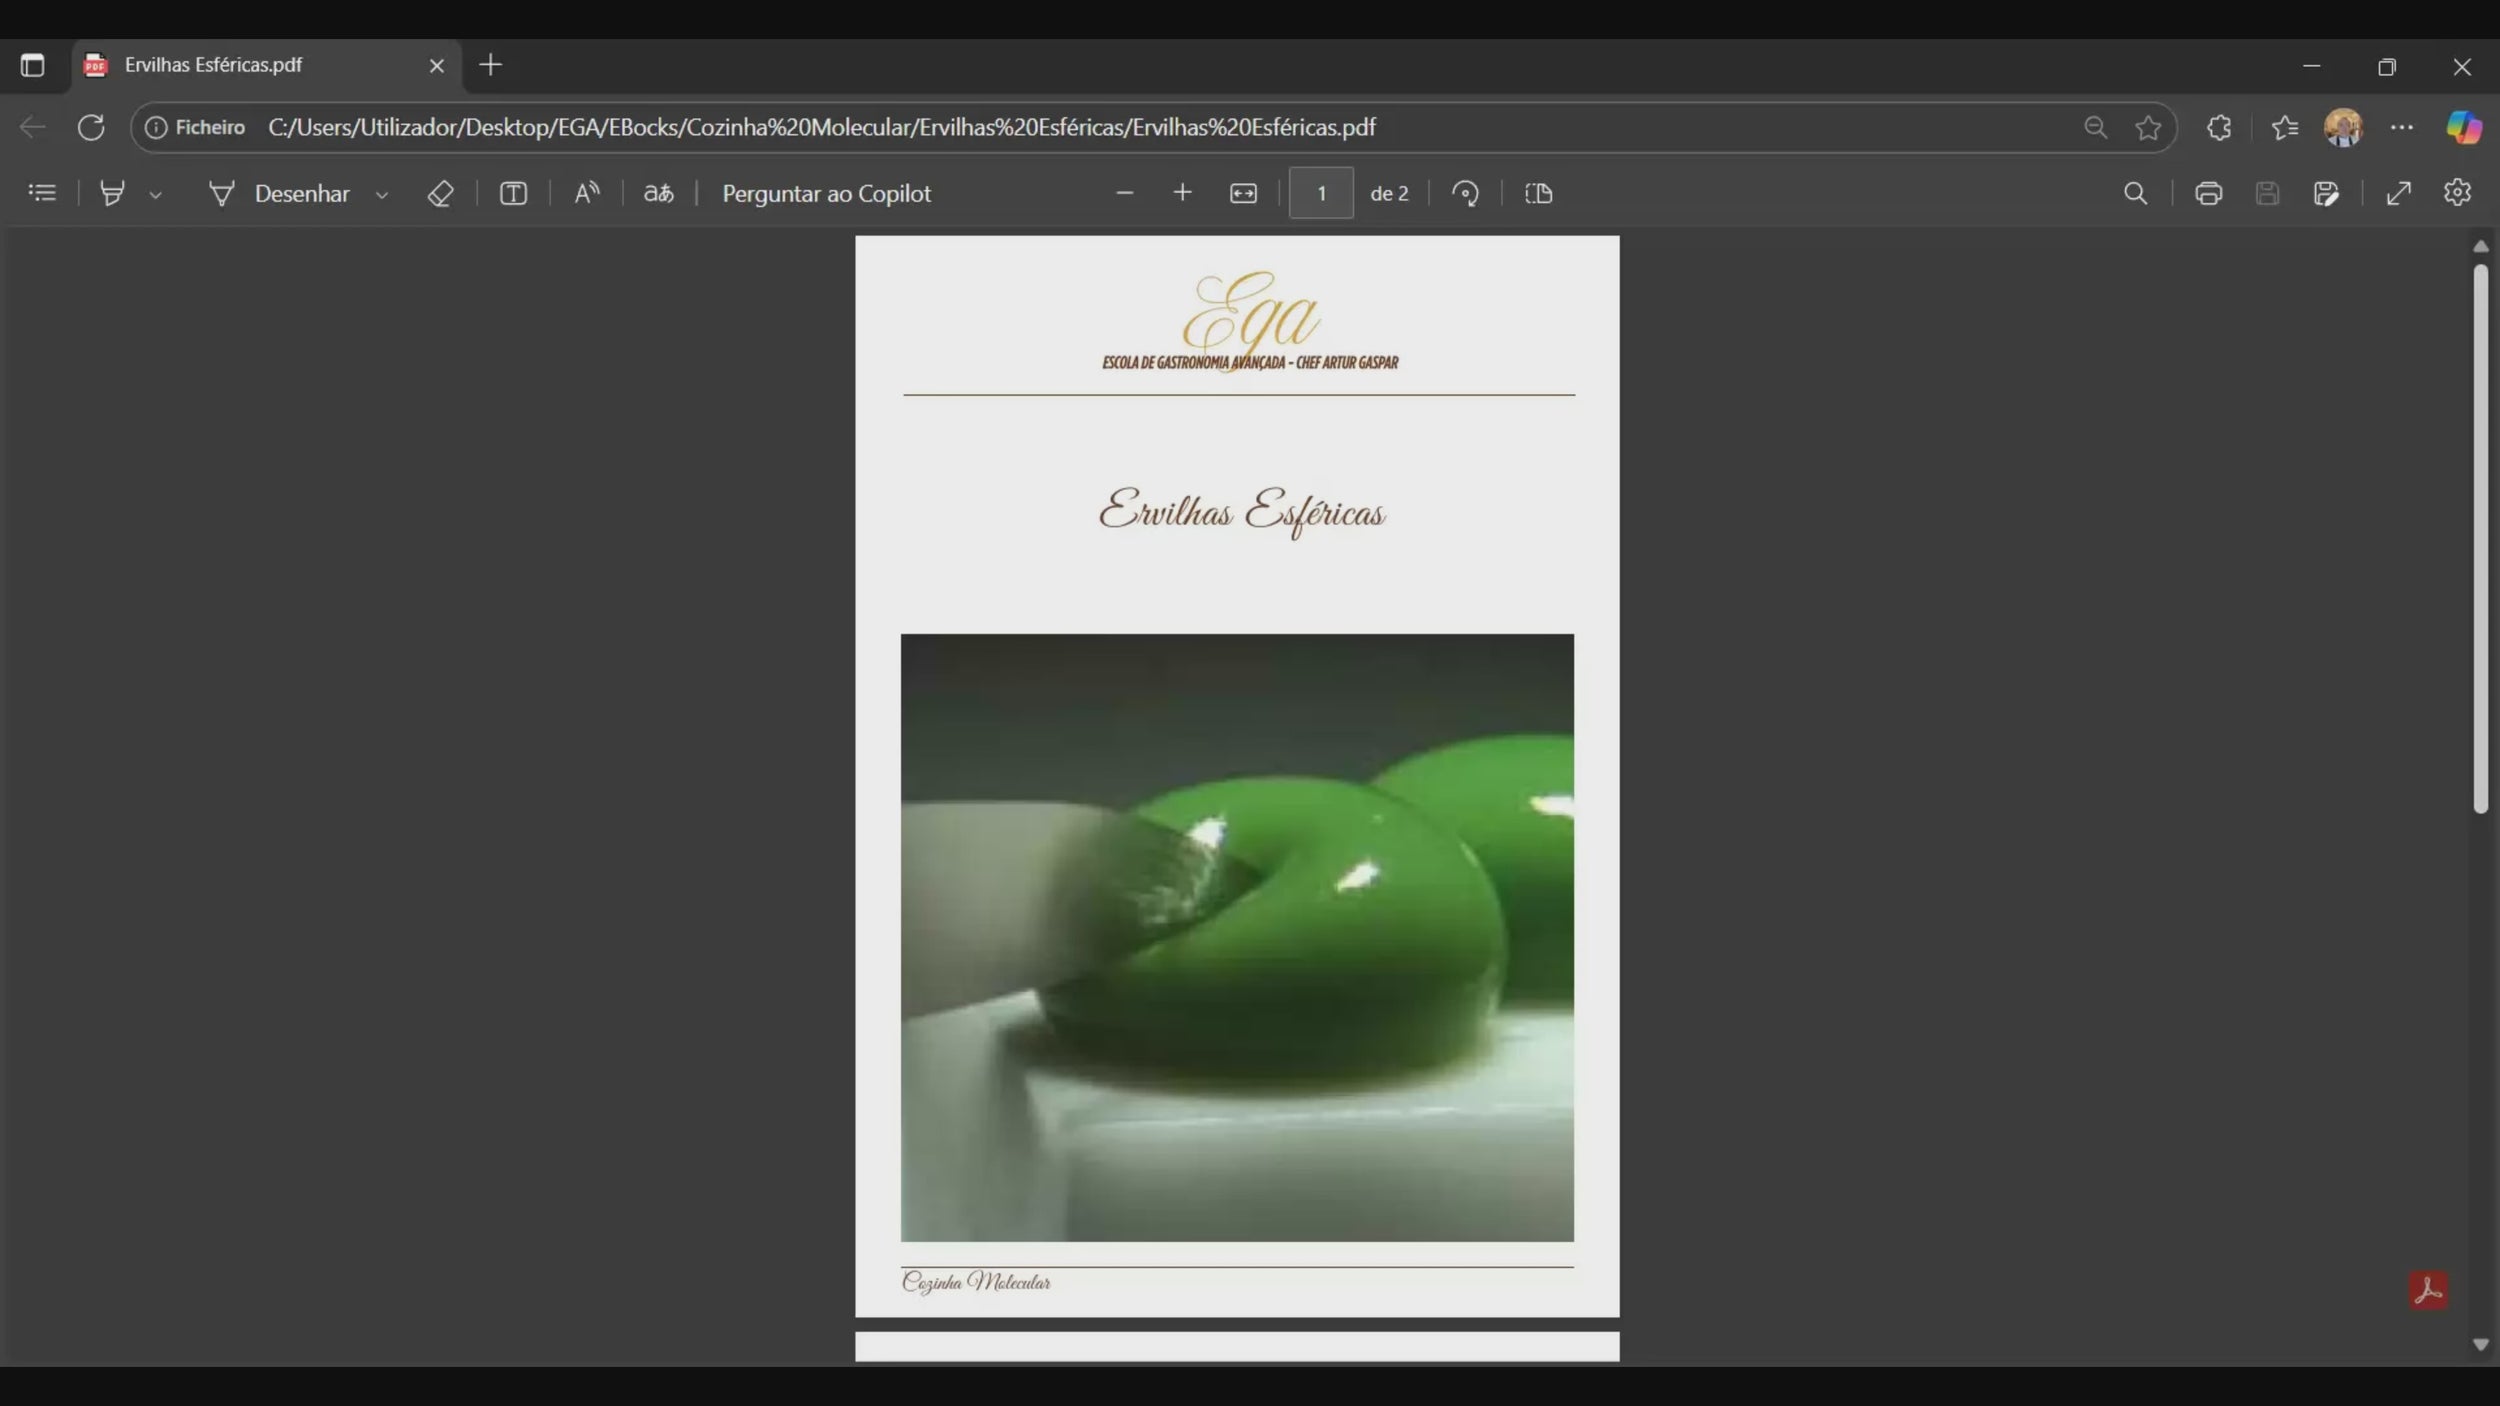Start read aloud feature
Screen dimensions: 2500x1406
[x=586, y=193]
